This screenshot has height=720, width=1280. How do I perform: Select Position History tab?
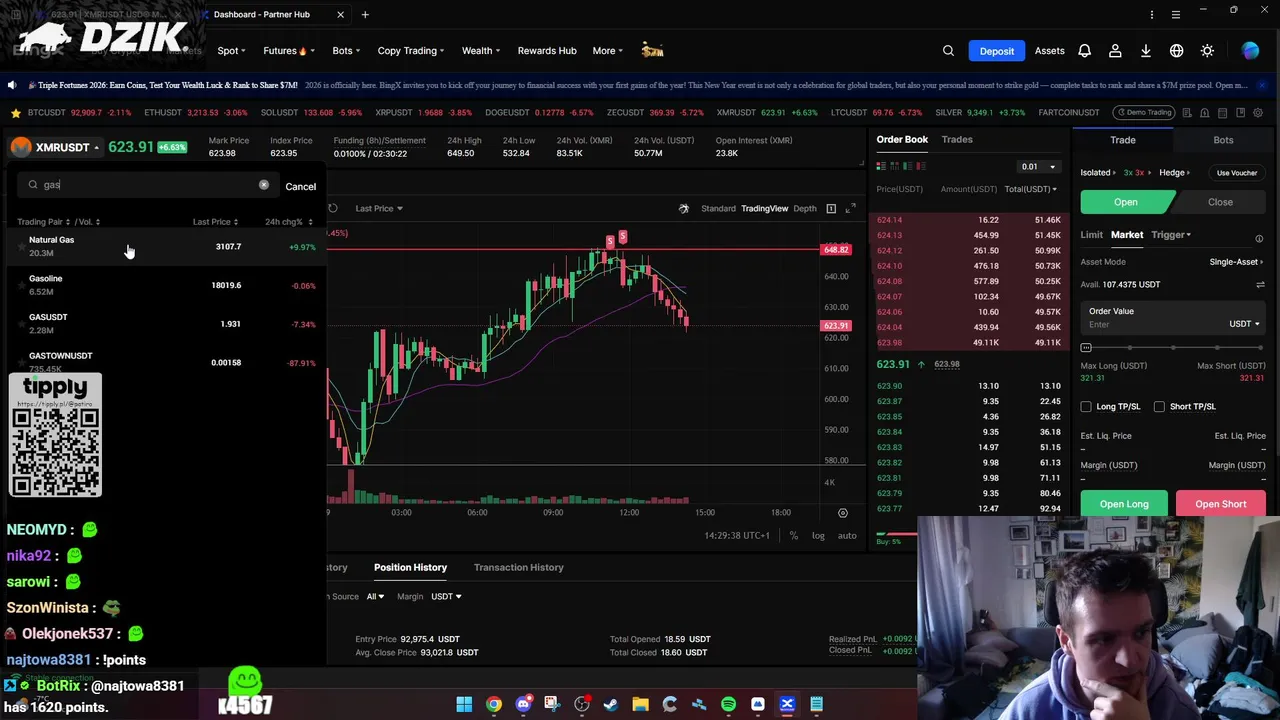click(x=410, y=568)
